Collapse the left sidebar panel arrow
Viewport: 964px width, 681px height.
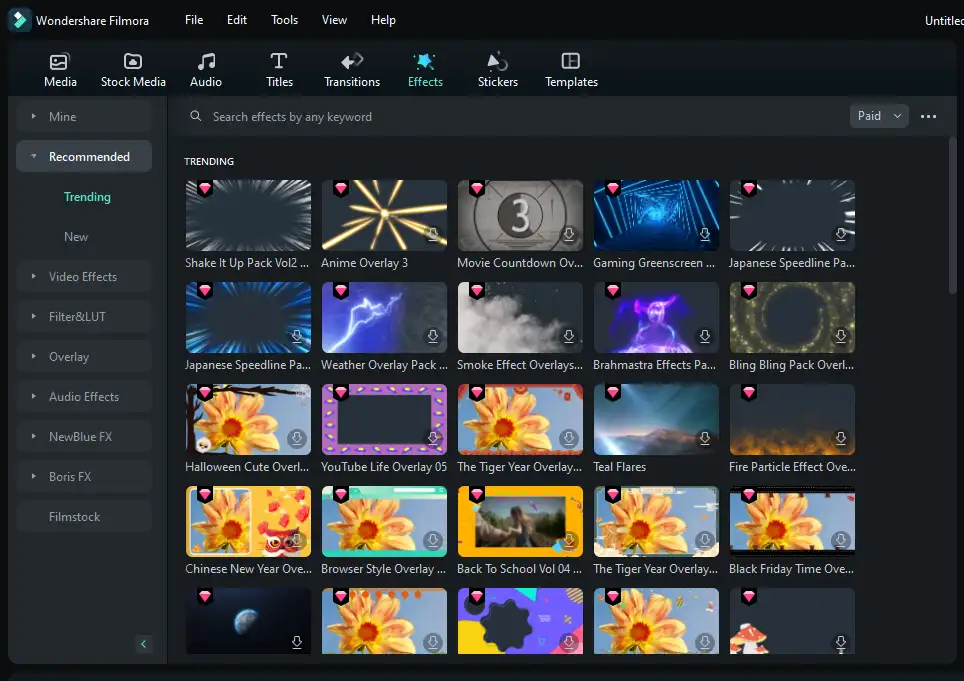click(143, 644)
